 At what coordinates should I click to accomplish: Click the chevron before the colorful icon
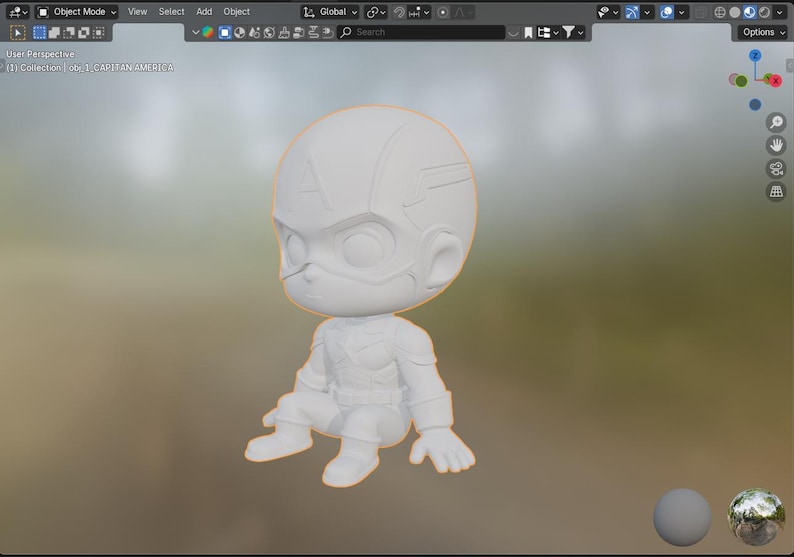(195, 32)
